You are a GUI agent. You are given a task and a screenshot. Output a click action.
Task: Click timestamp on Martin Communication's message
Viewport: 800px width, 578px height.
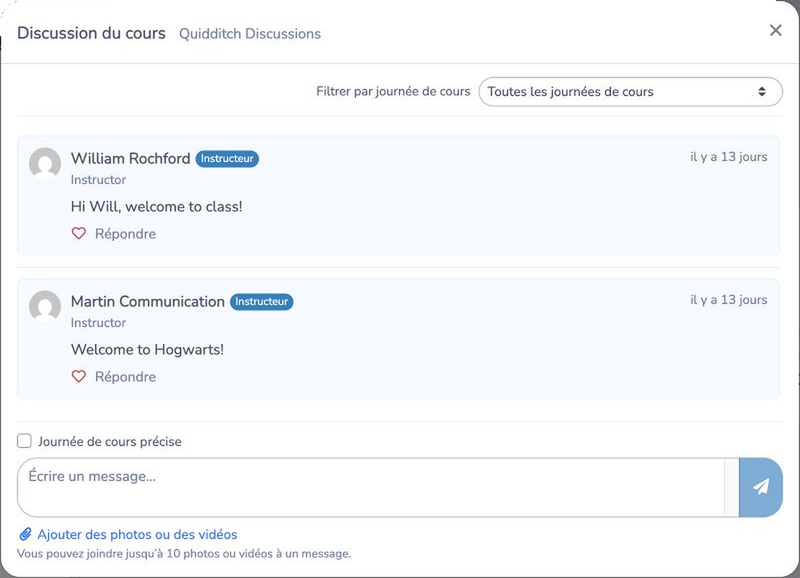729,300
